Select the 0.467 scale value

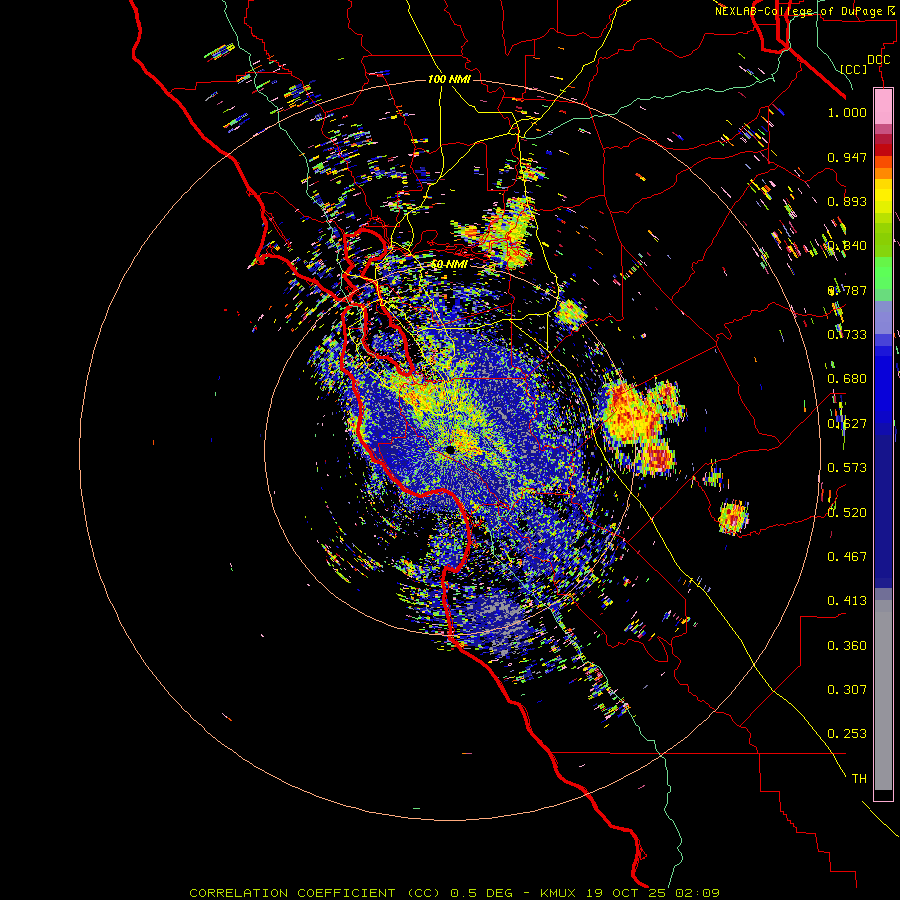click(847, 557)
